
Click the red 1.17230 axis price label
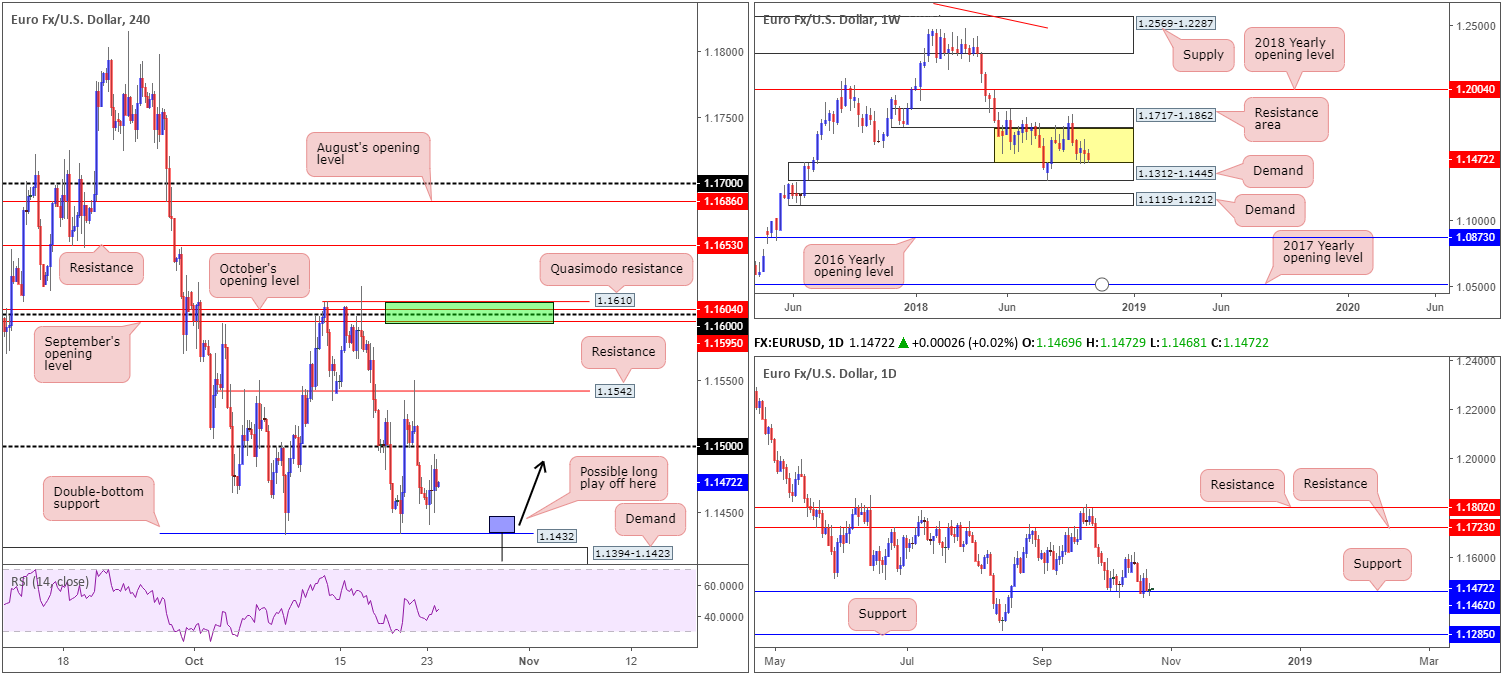[x=1475, y=526]
